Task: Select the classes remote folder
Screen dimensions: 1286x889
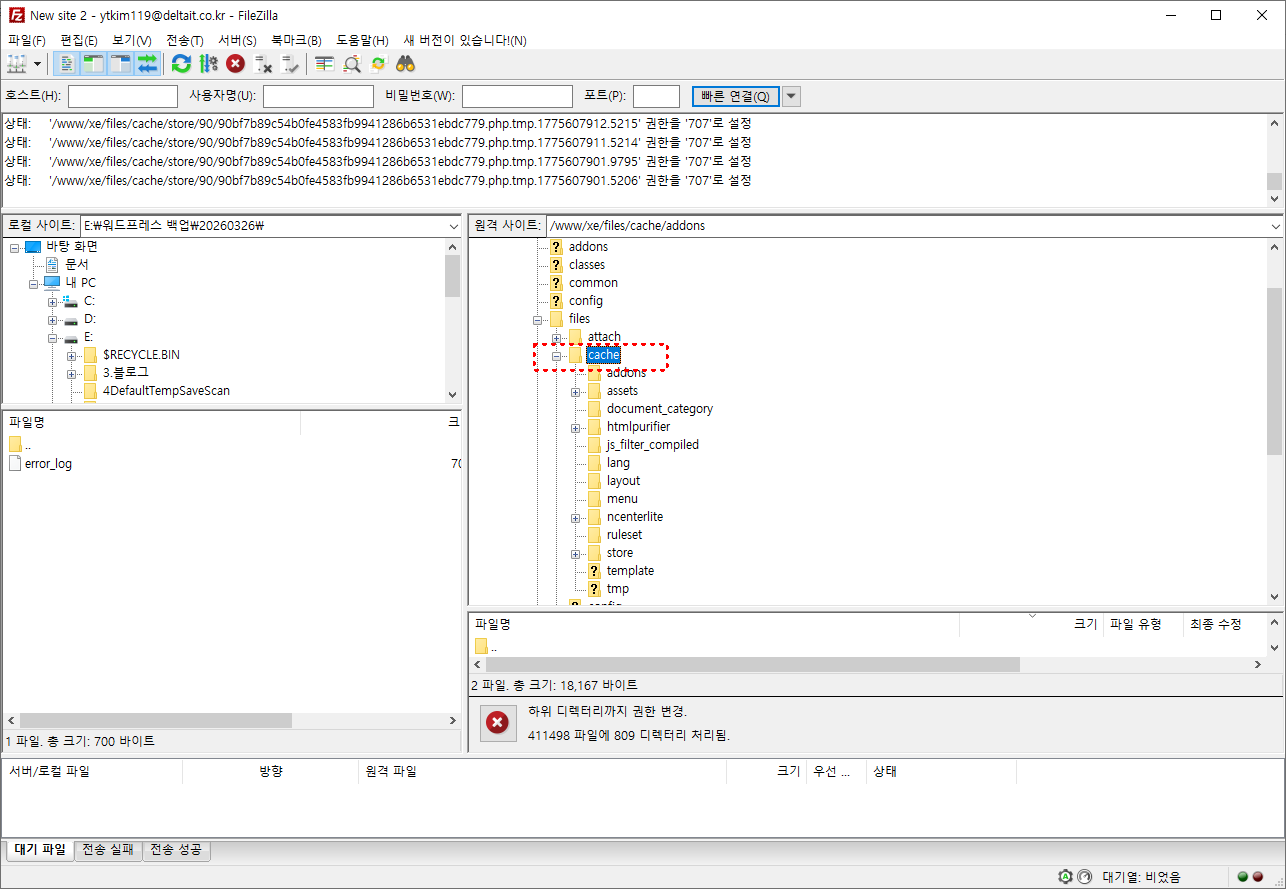Action: click(x=587, y=265)
